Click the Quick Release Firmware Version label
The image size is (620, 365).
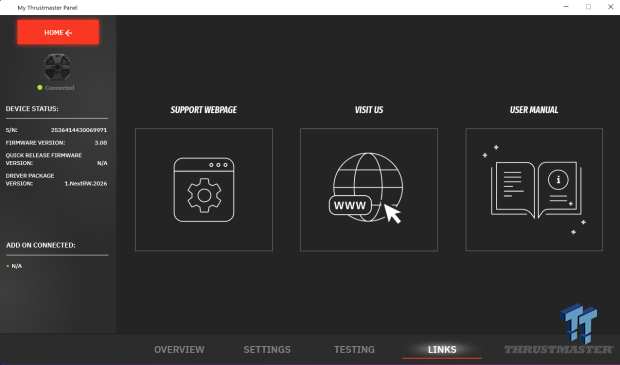(44, 159)
